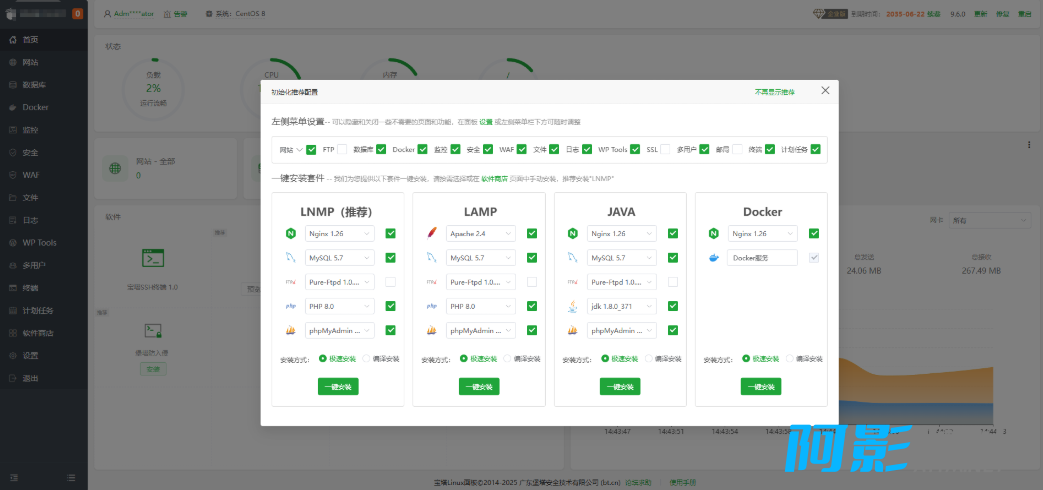The image size is (1043, 490).
Task: Select 编译安装 radio in LNMP card
Action: [366, 358]
